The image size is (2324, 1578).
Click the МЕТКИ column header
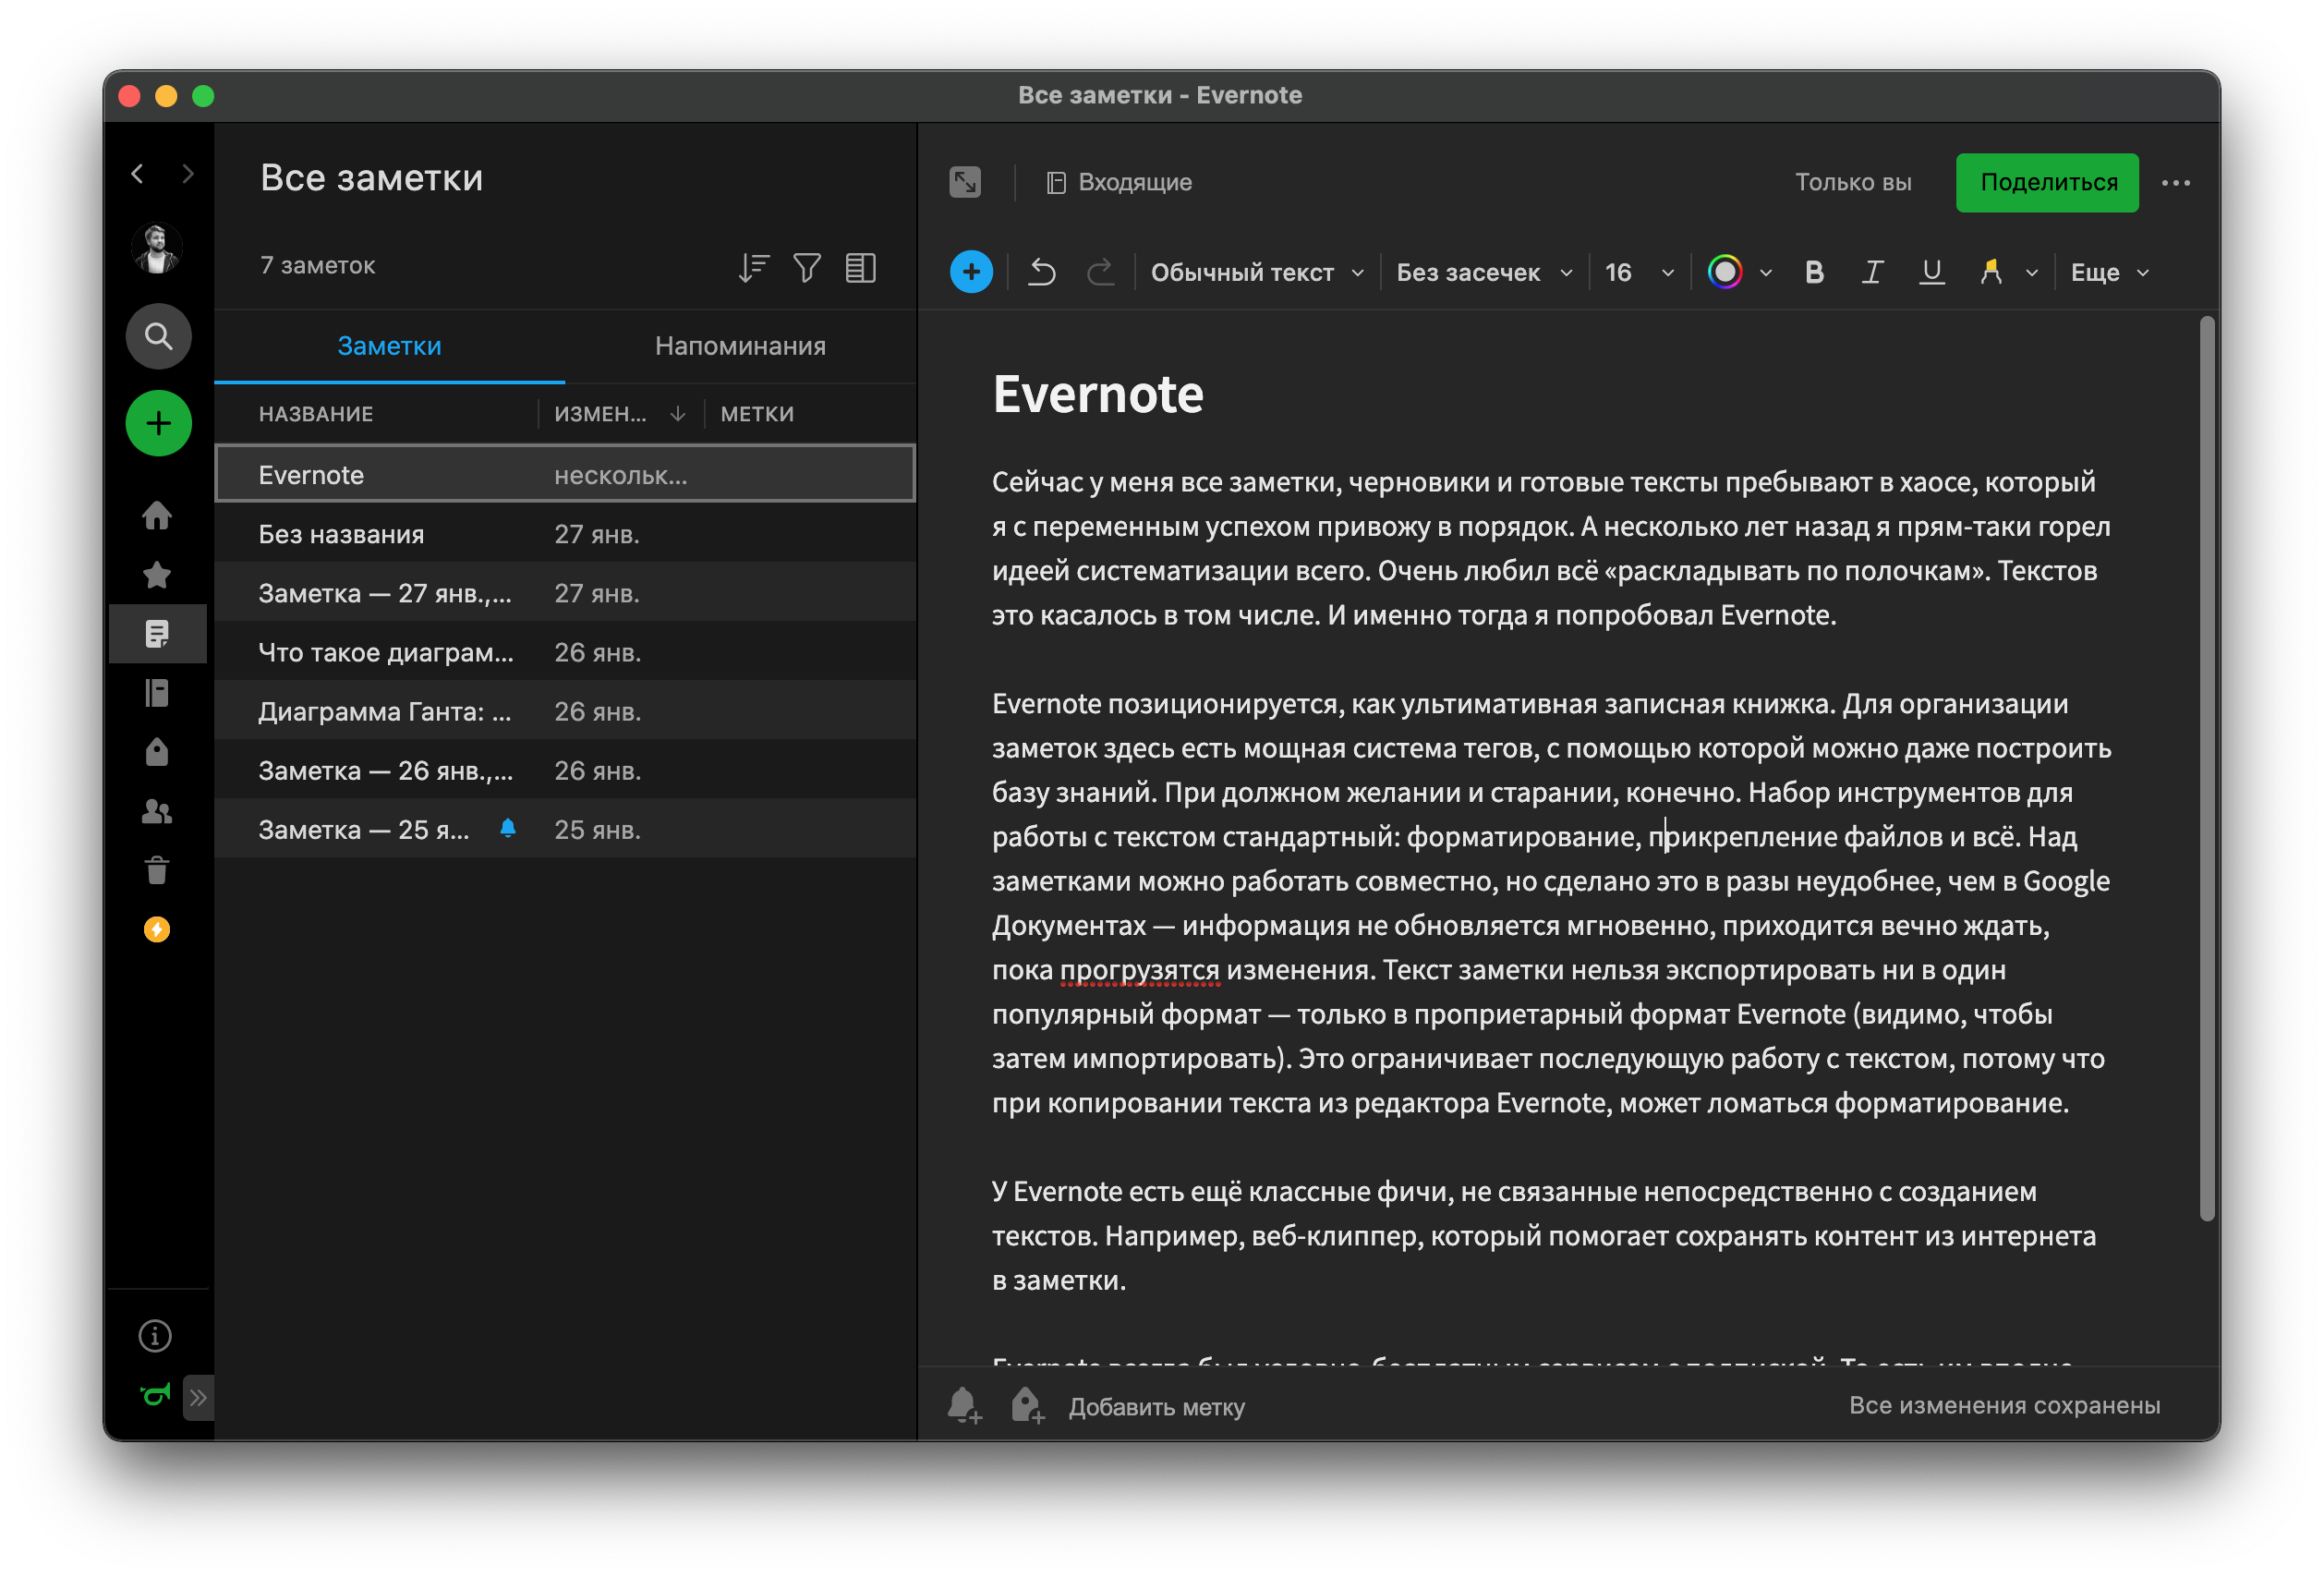point(757,414)
